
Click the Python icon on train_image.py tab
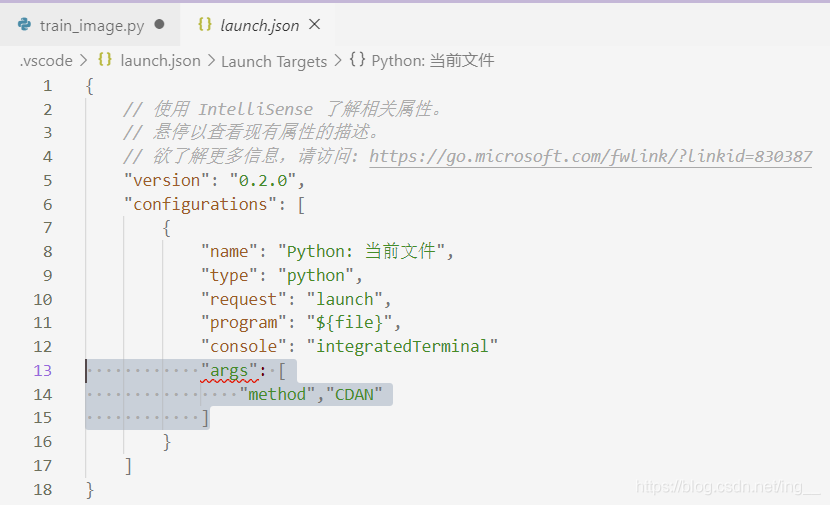(25, 25)
